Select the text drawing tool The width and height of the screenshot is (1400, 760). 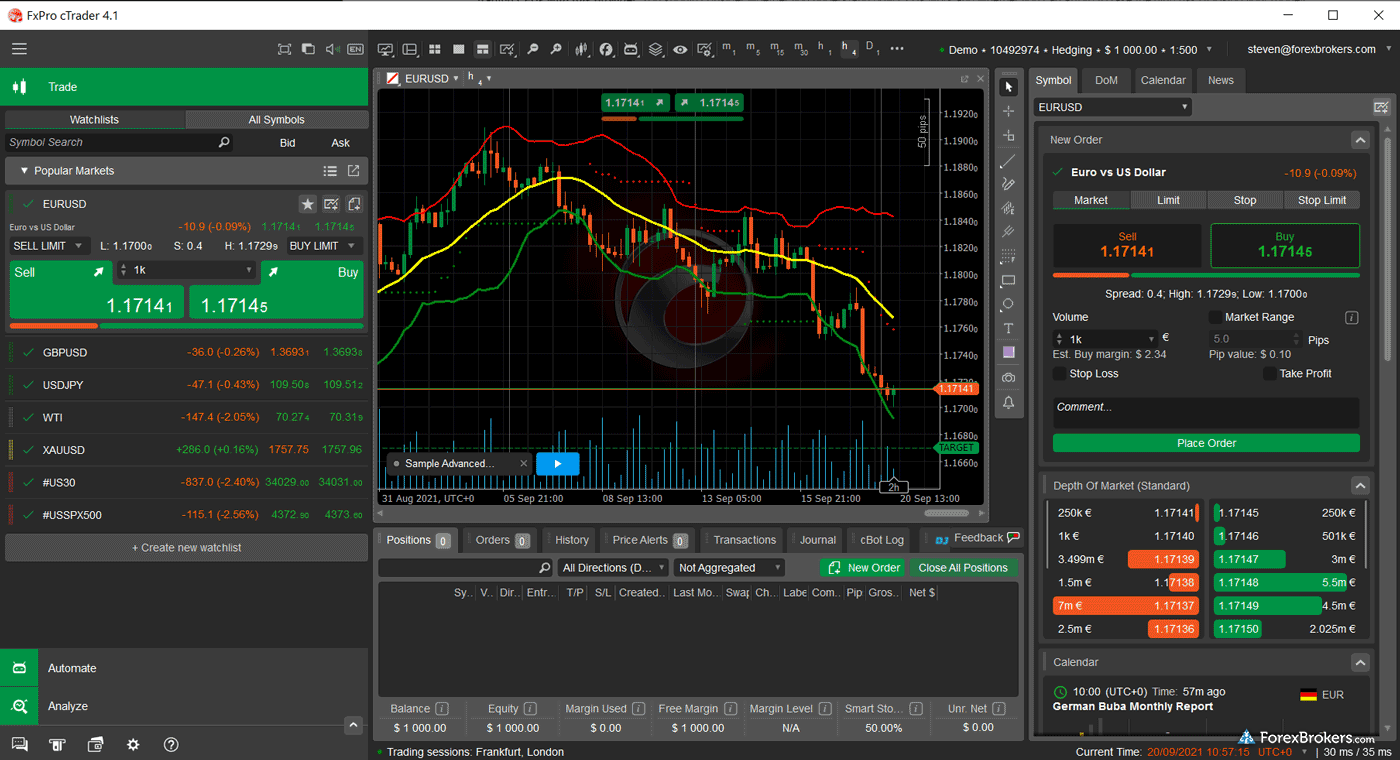point(1008,329)
